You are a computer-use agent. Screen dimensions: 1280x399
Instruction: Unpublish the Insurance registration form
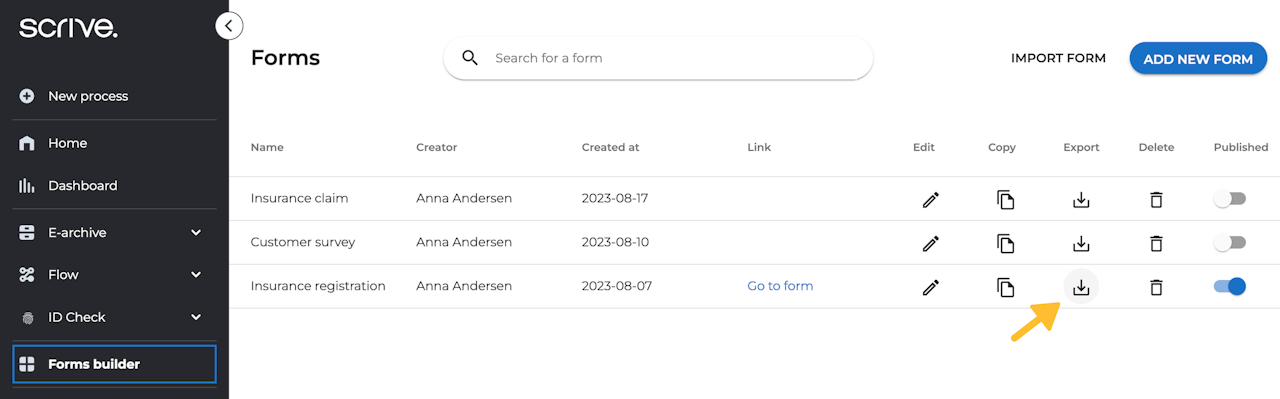[1230, 287]
